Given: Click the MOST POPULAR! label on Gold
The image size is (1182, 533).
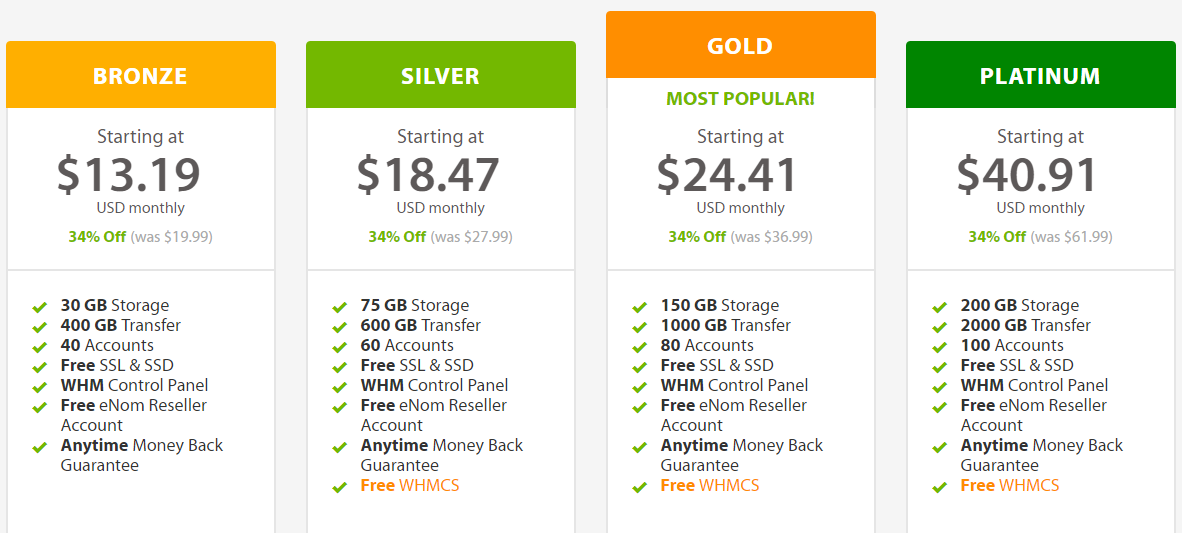Looking at the screenshot, I should click(740, 99).
